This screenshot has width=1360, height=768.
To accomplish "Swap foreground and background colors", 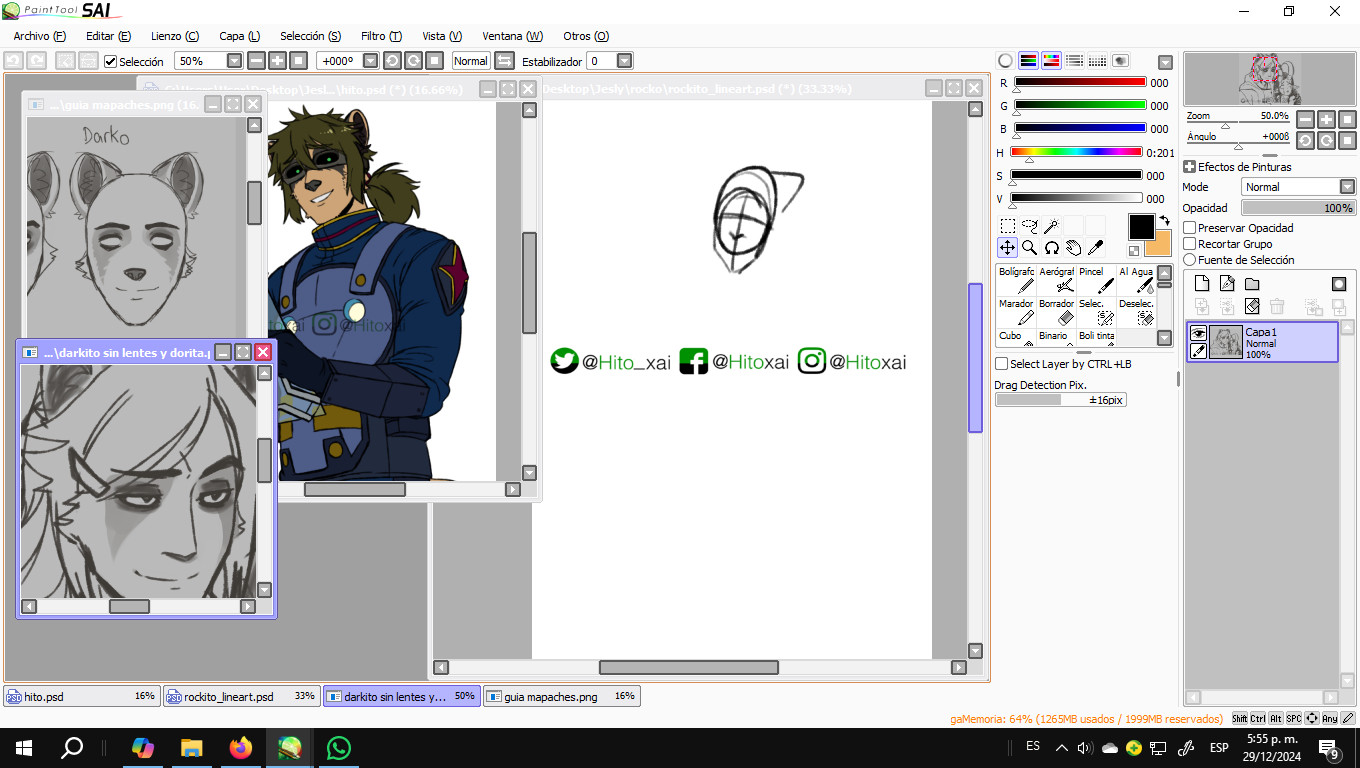I will coord(1164,220).
